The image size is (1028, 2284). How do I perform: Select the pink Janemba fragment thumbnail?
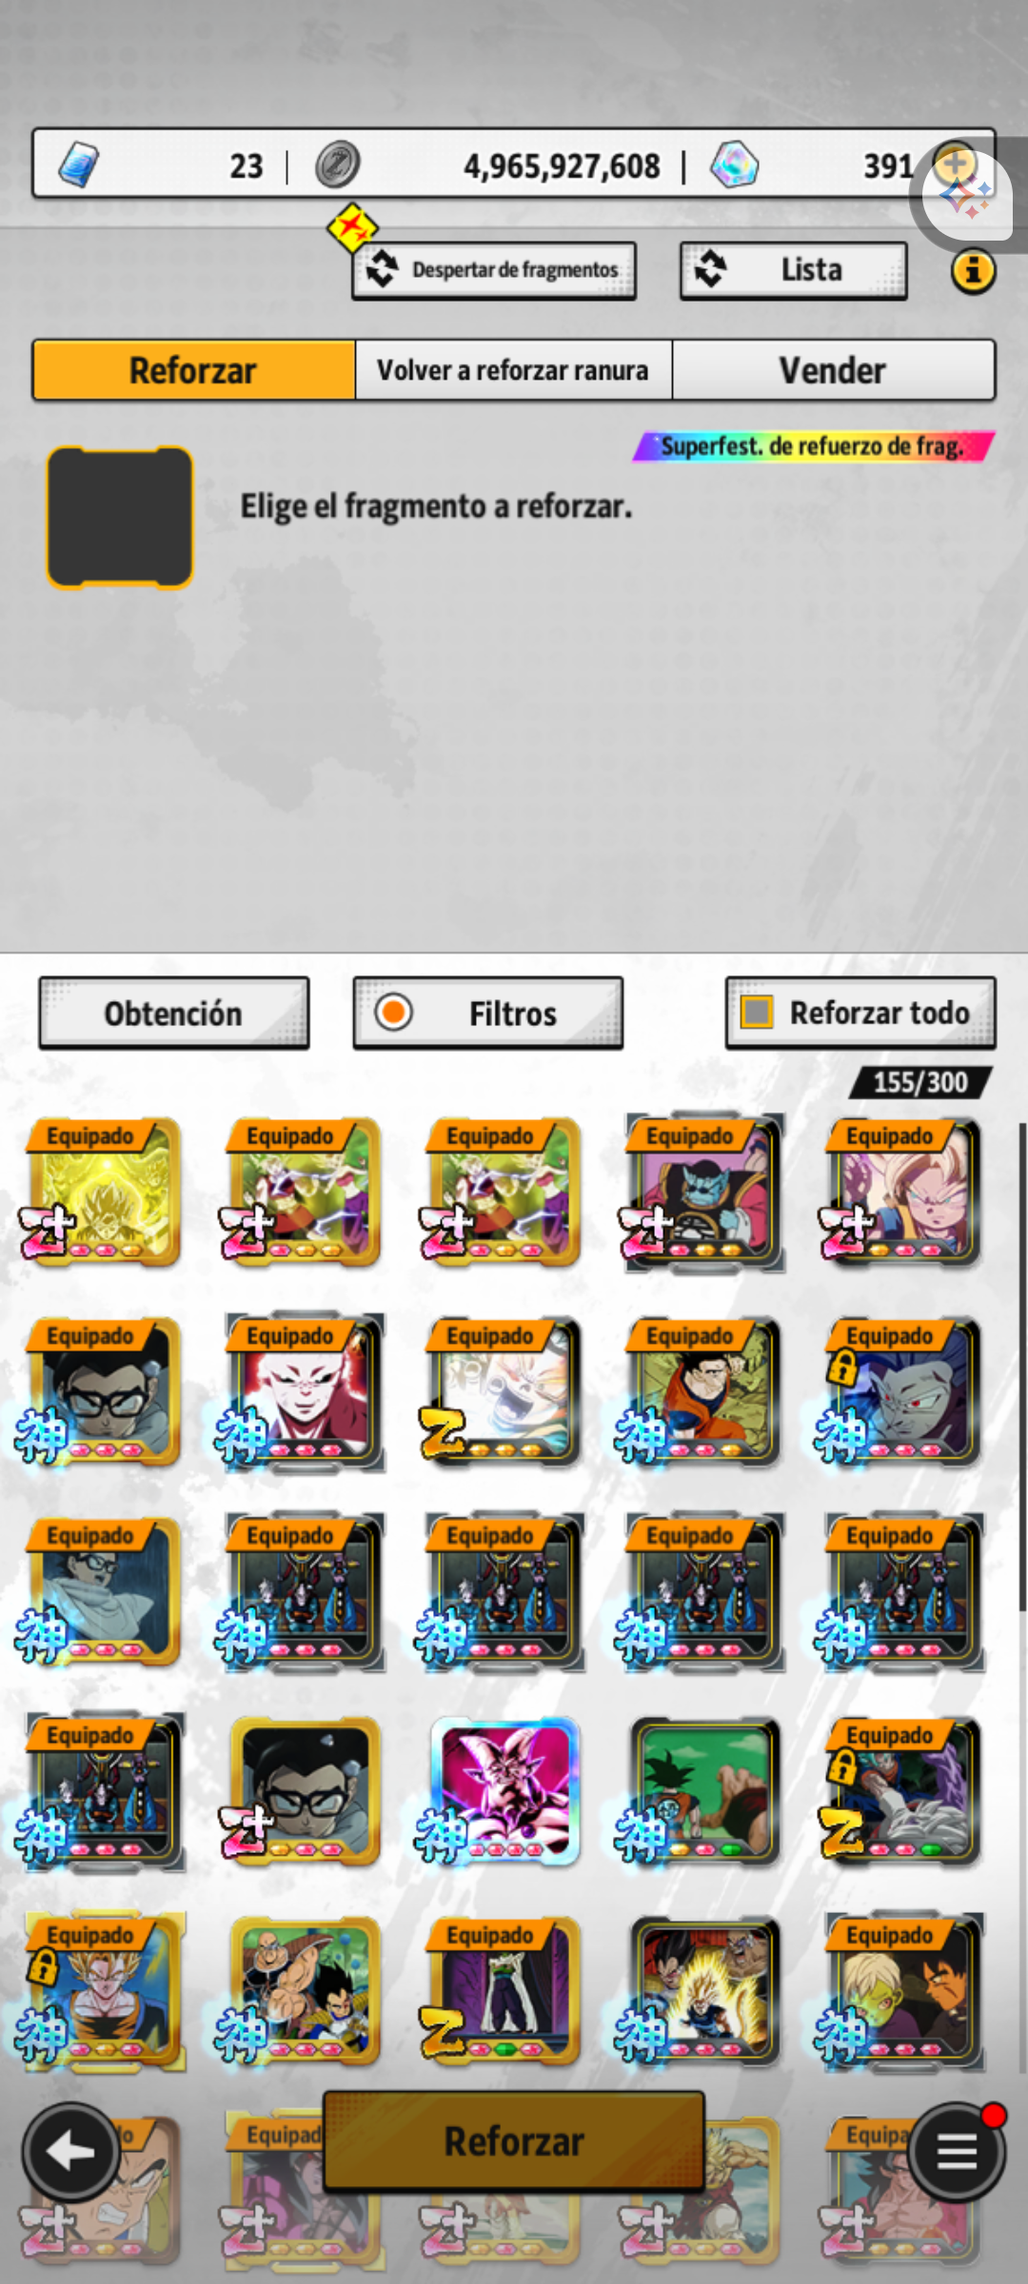[505, 1791]
